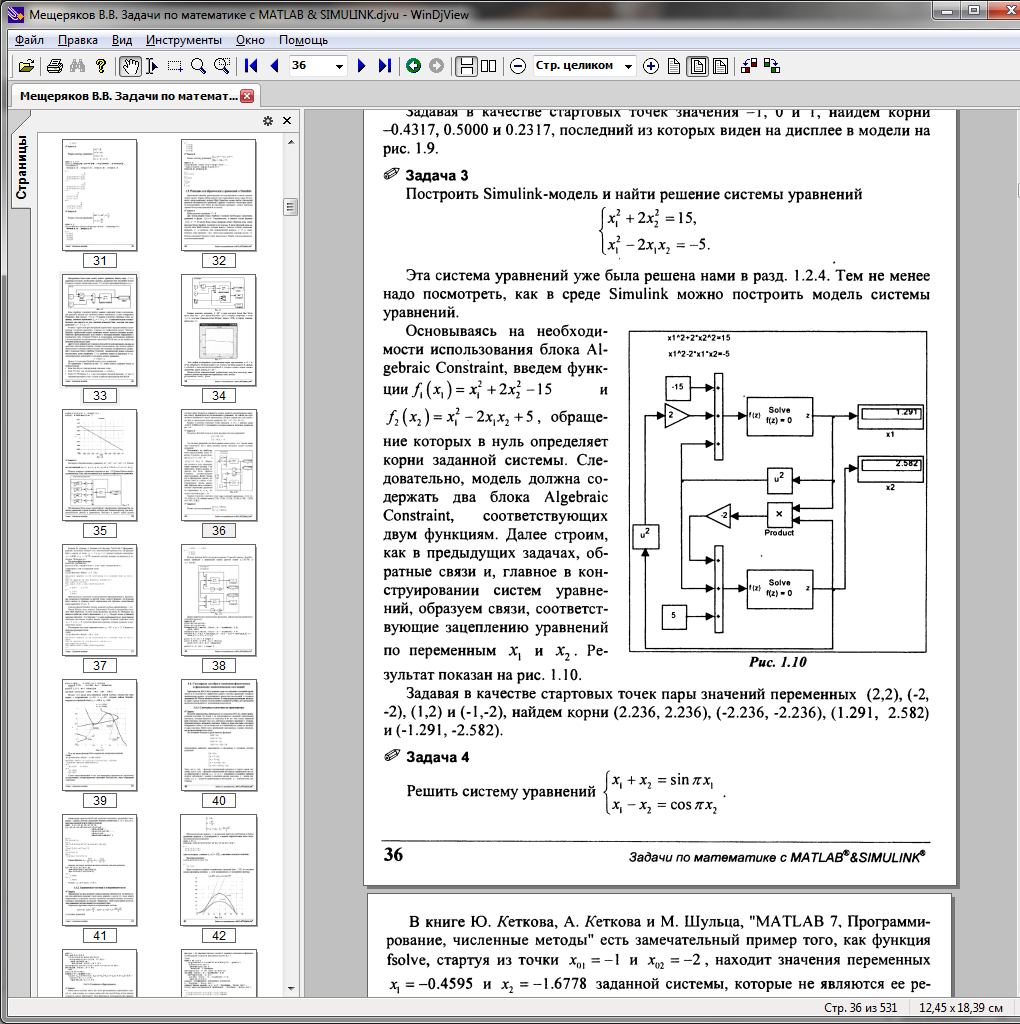Select page 36 thumbnail
This screenshot has height=1024, width=1020.
[219, 465]
